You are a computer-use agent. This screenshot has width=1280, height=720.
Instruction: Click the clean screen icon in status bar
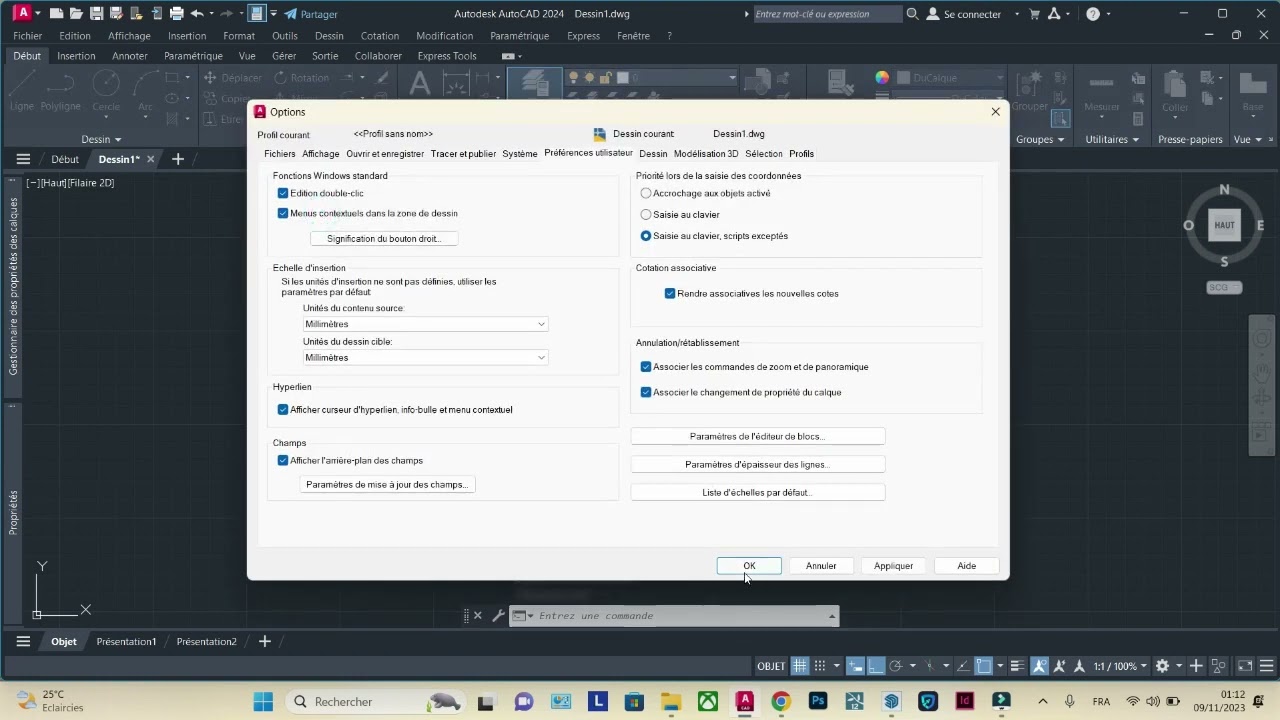coord(1245,666)
